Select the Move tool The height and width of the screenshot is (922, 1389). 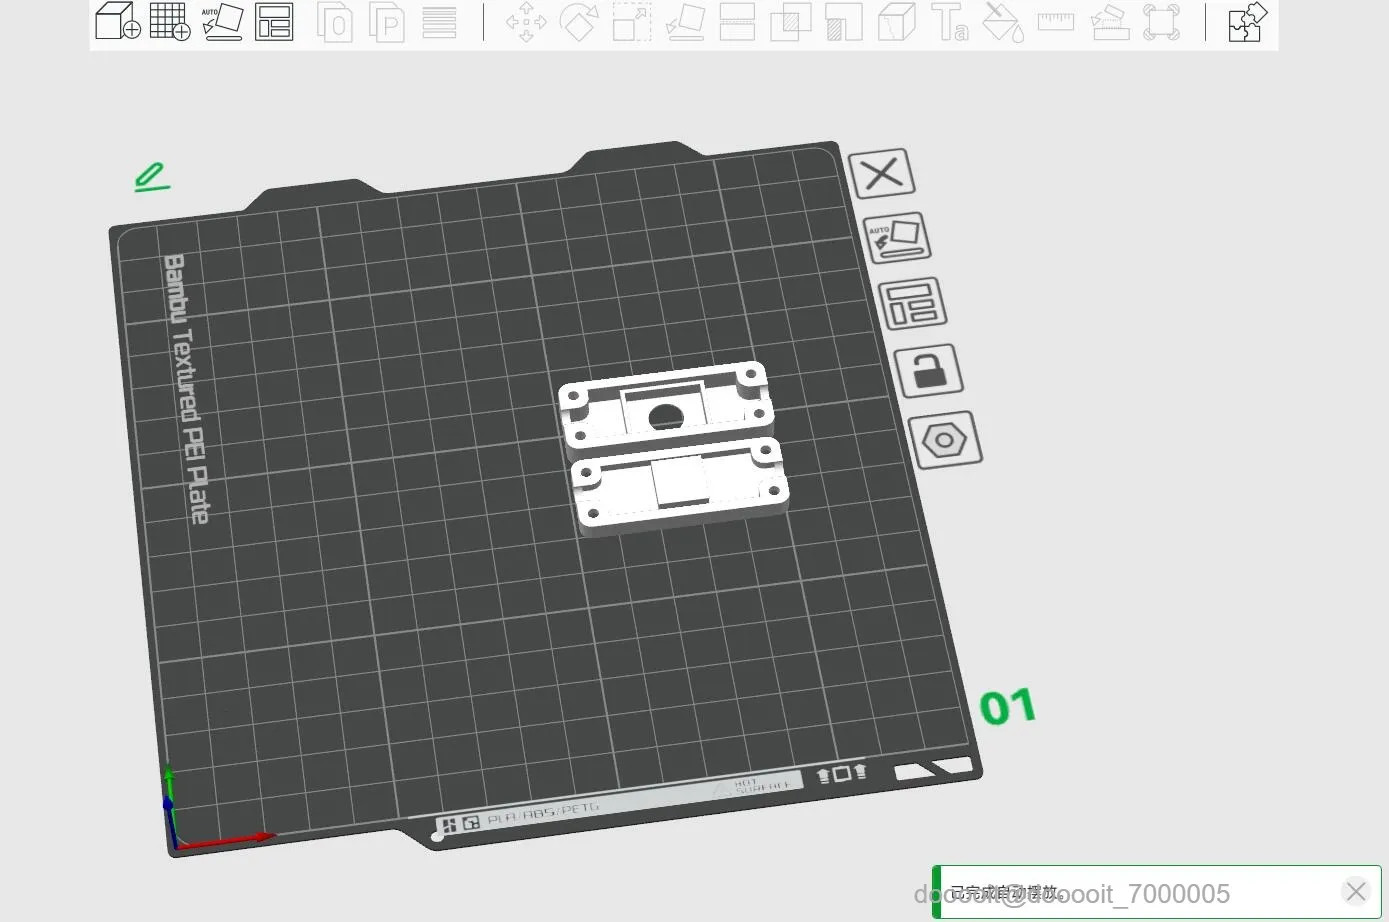526,22
